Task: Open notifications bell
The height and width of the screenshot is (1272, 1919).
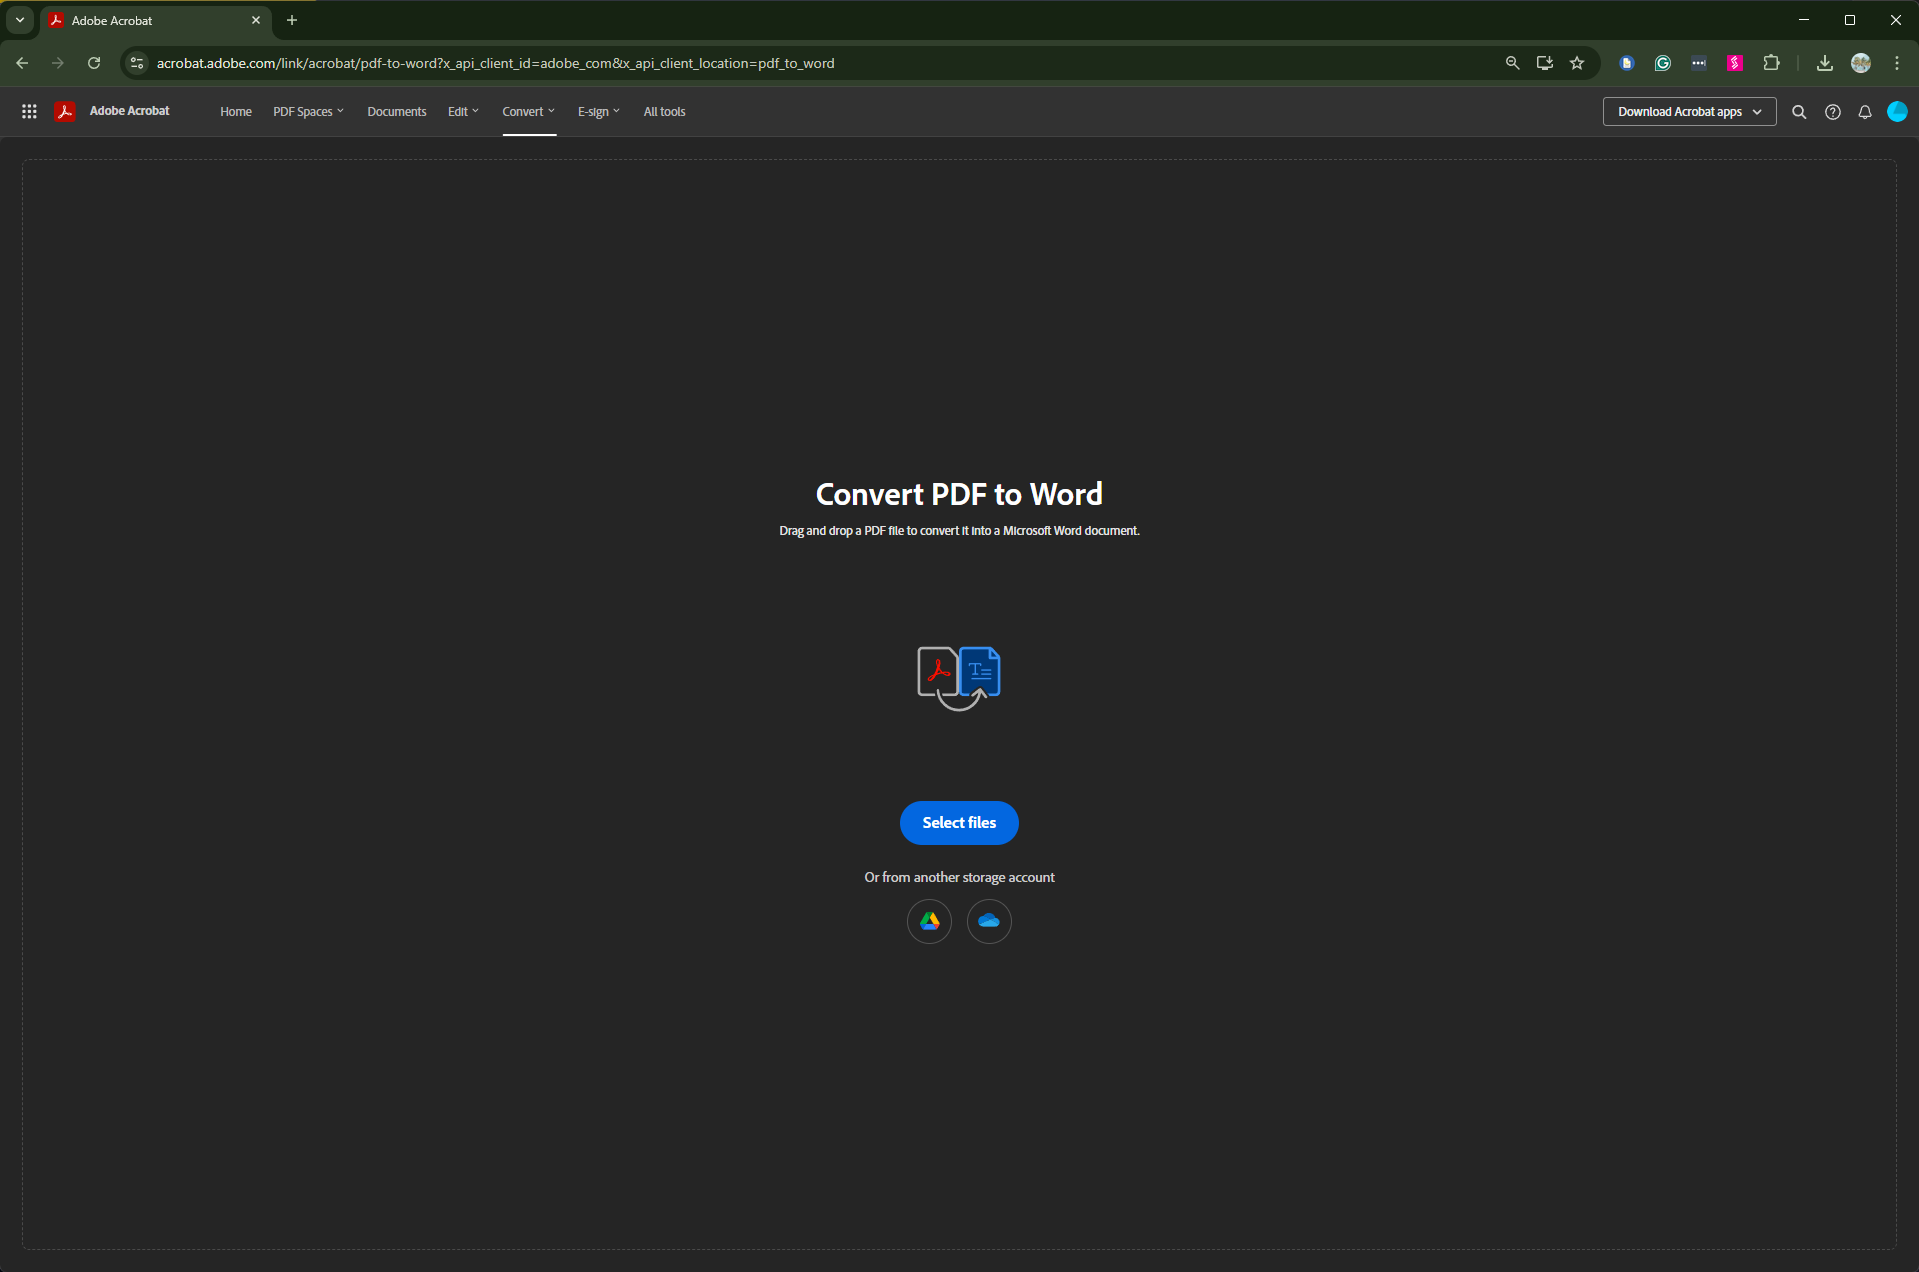Action: coord(1865,112)
